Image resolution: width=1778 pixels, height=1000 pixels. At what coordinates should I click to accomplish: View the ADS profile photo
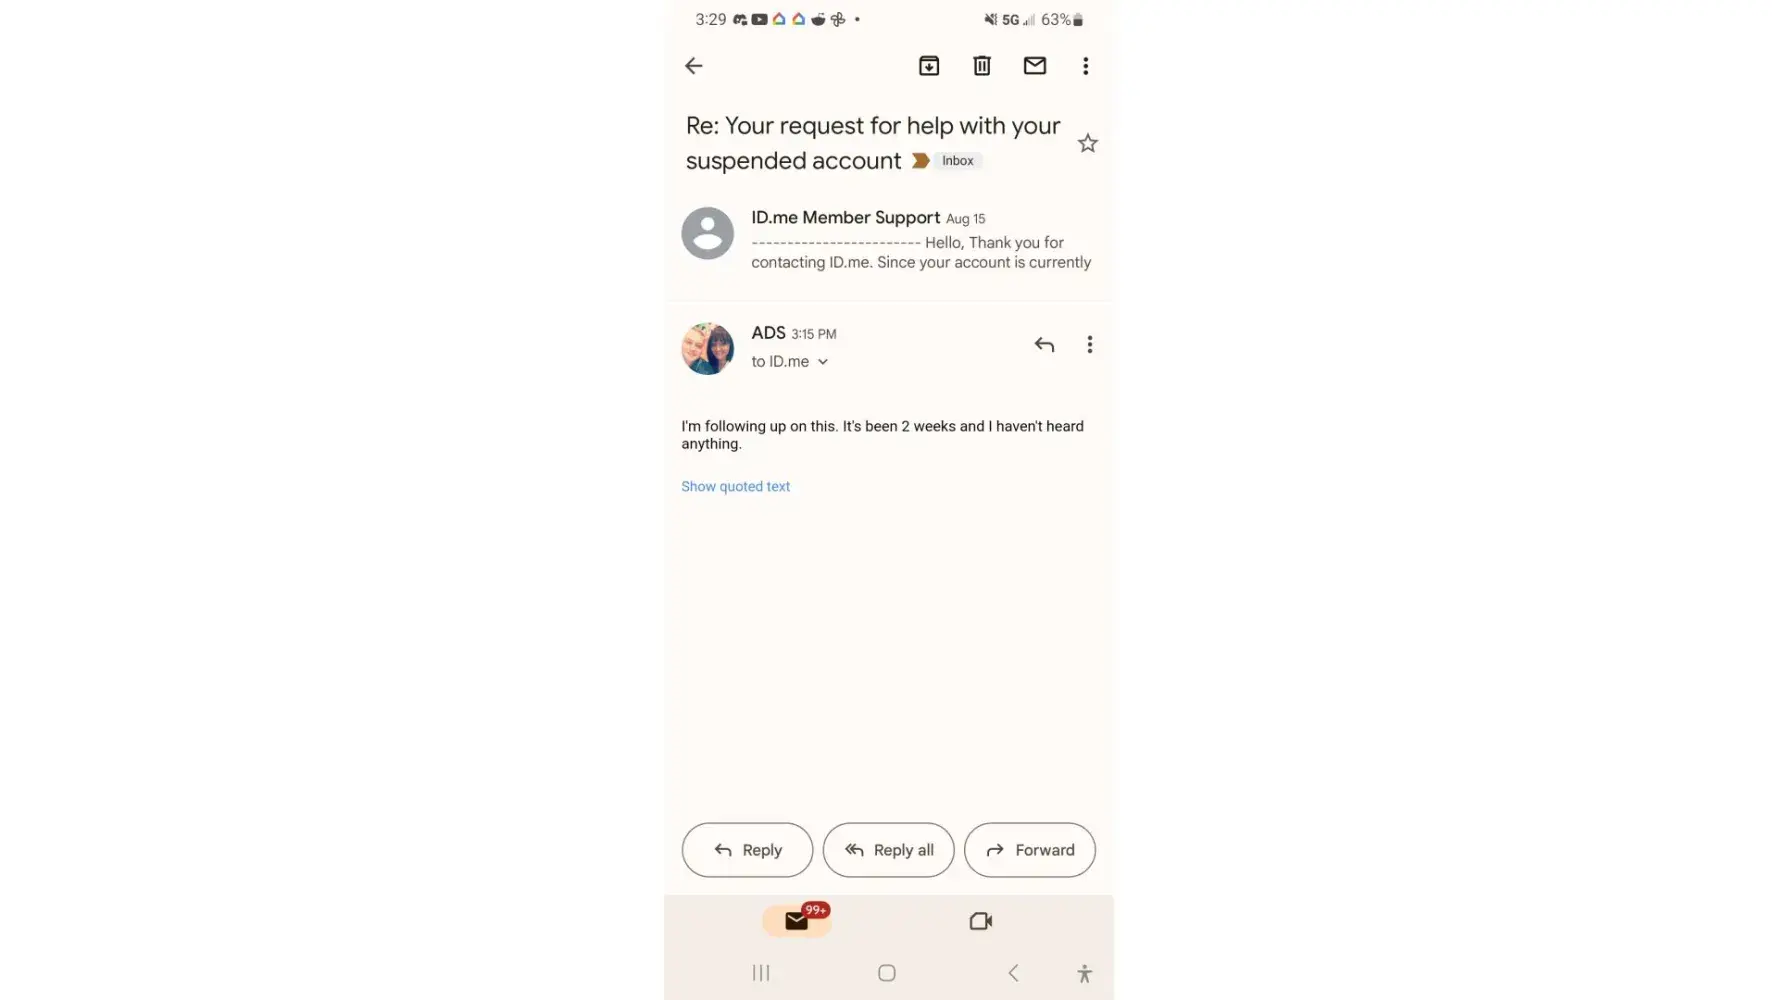[708, 348]
